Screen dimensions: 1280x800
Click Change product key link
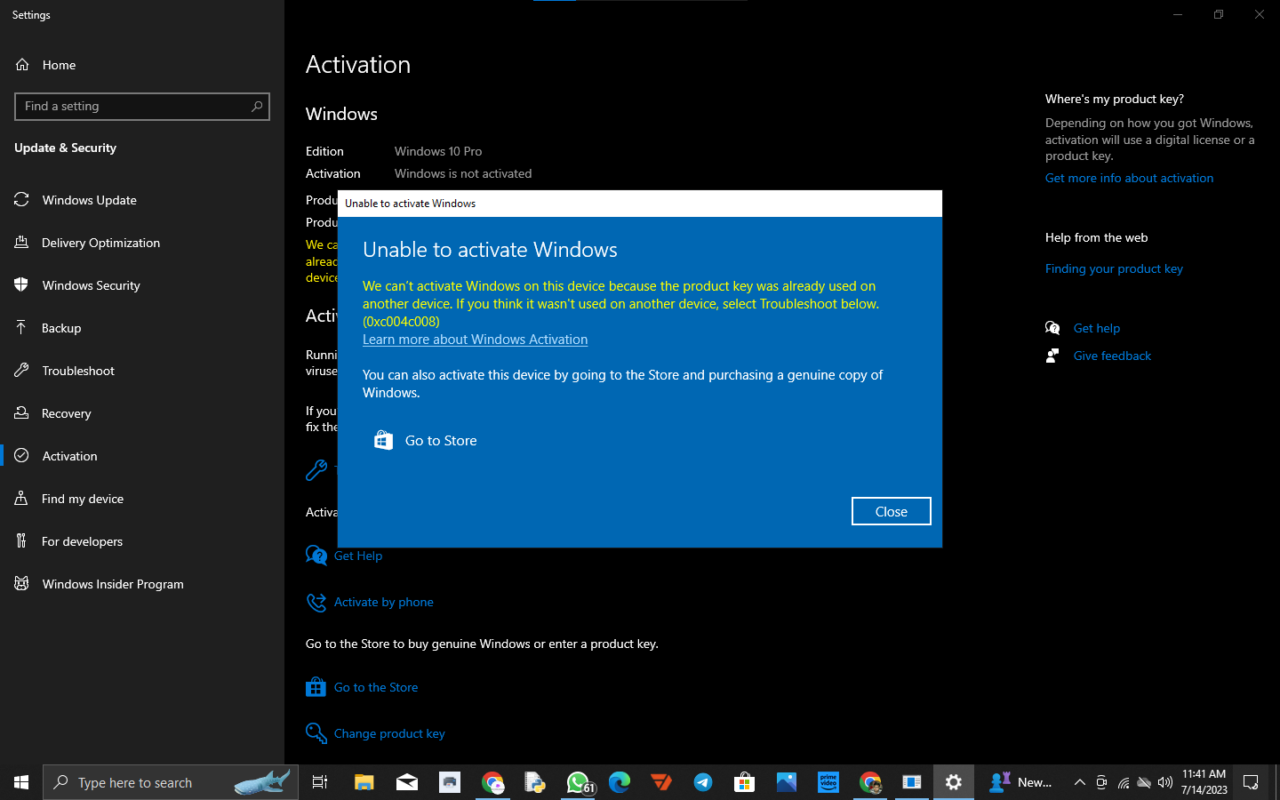pyautogui.click(x=389, y=733)
